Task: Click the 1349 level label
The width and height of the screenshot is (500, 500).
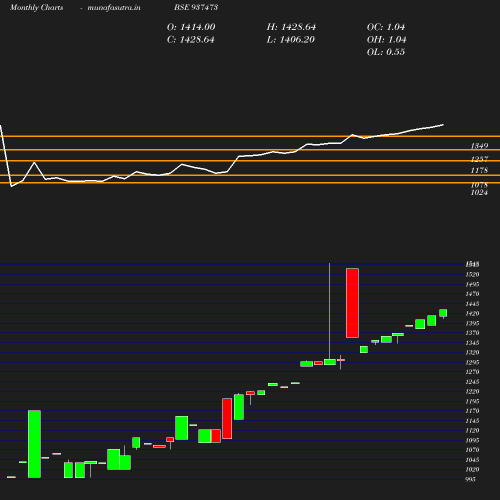Action: click(479, 146)
